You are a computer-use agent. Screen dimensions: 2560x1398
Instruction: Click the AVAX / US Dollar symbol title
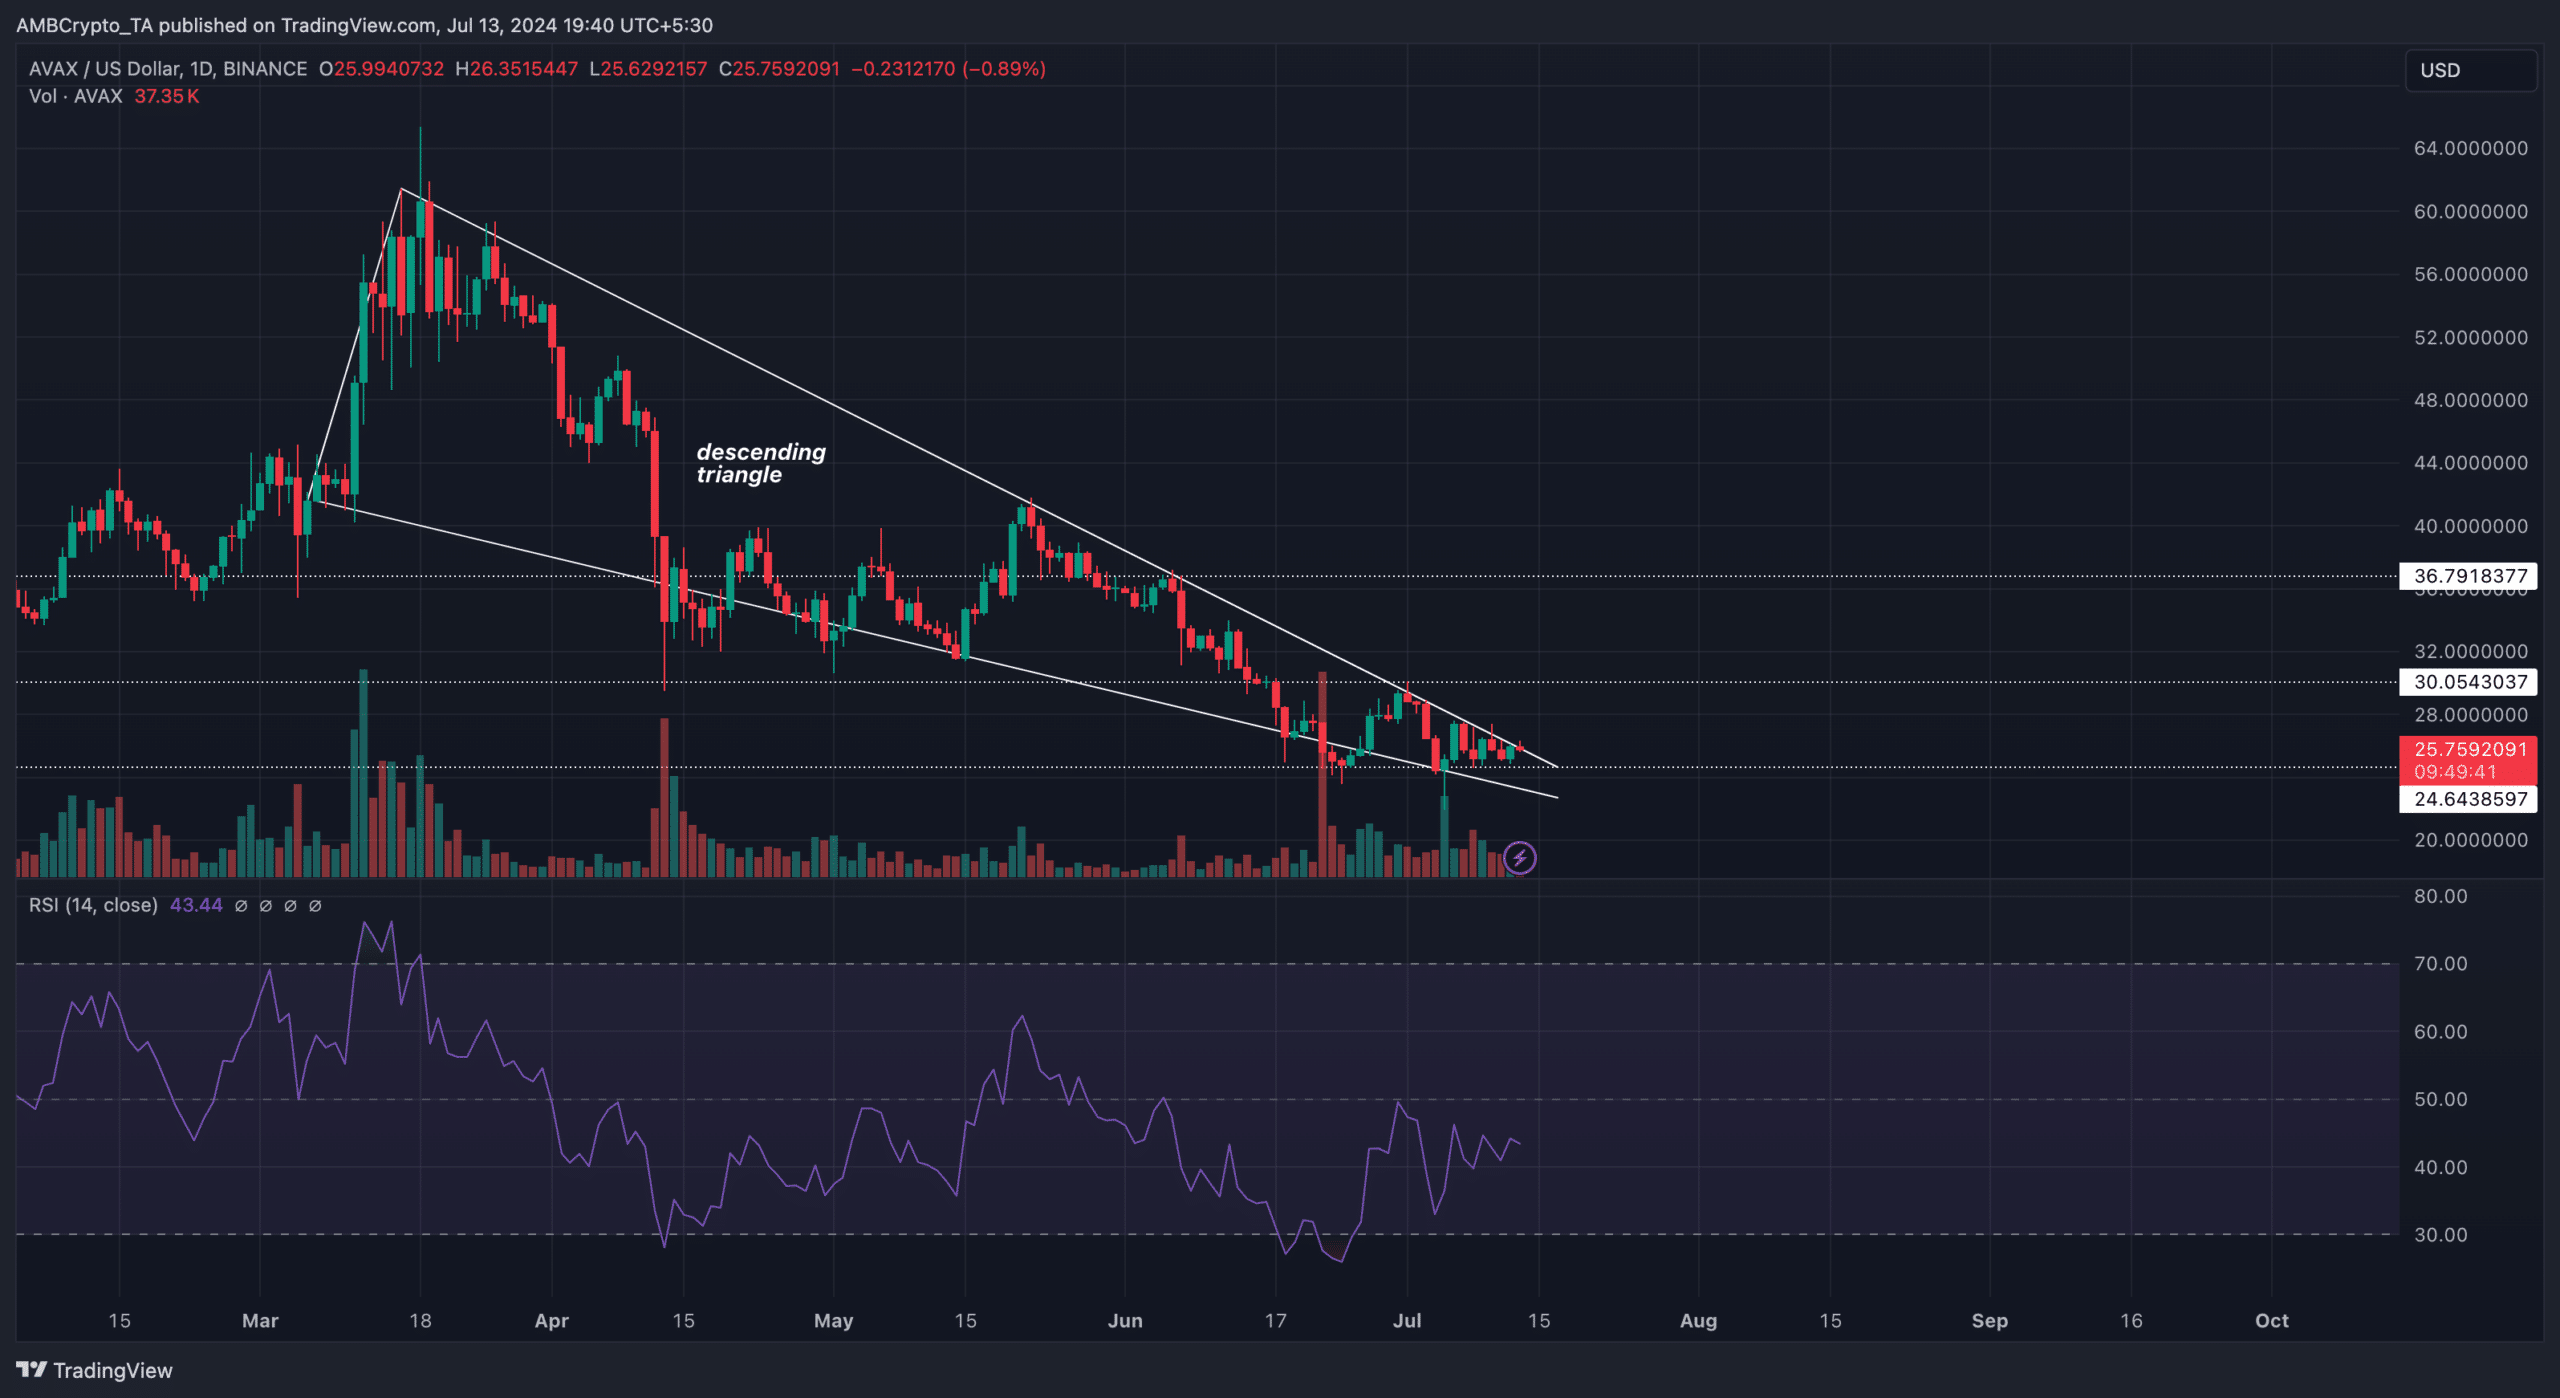[x=168, y=69]
